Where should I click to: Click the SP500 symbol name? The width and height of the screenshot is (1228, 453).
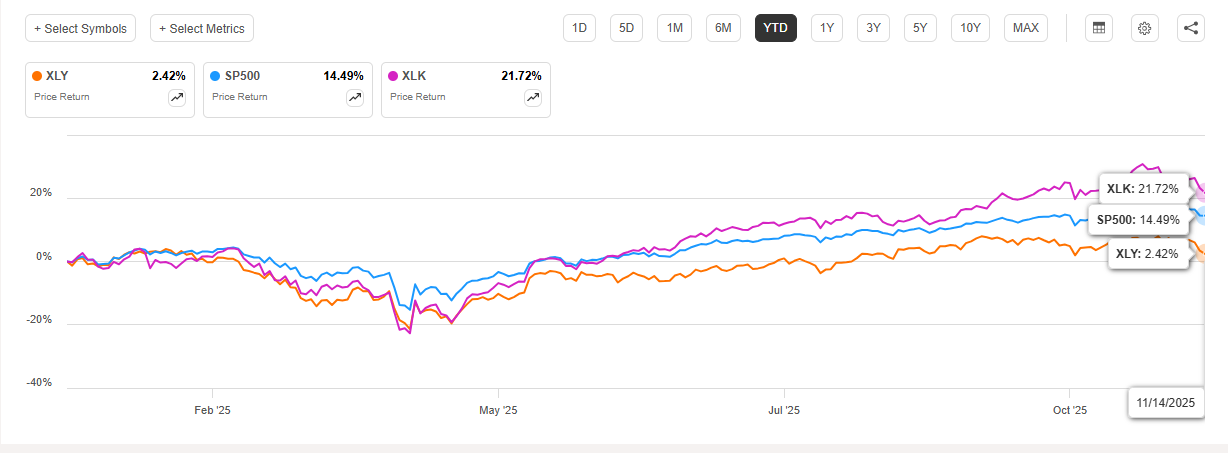(243, 76)
